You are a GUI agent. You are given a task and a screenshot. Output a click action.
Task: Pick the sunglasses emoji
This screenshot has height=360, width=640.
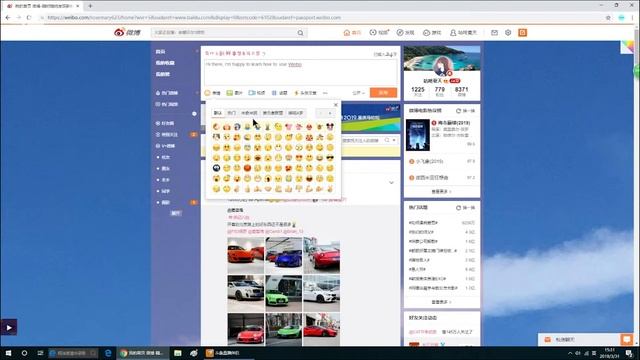[x=330, y=158]
